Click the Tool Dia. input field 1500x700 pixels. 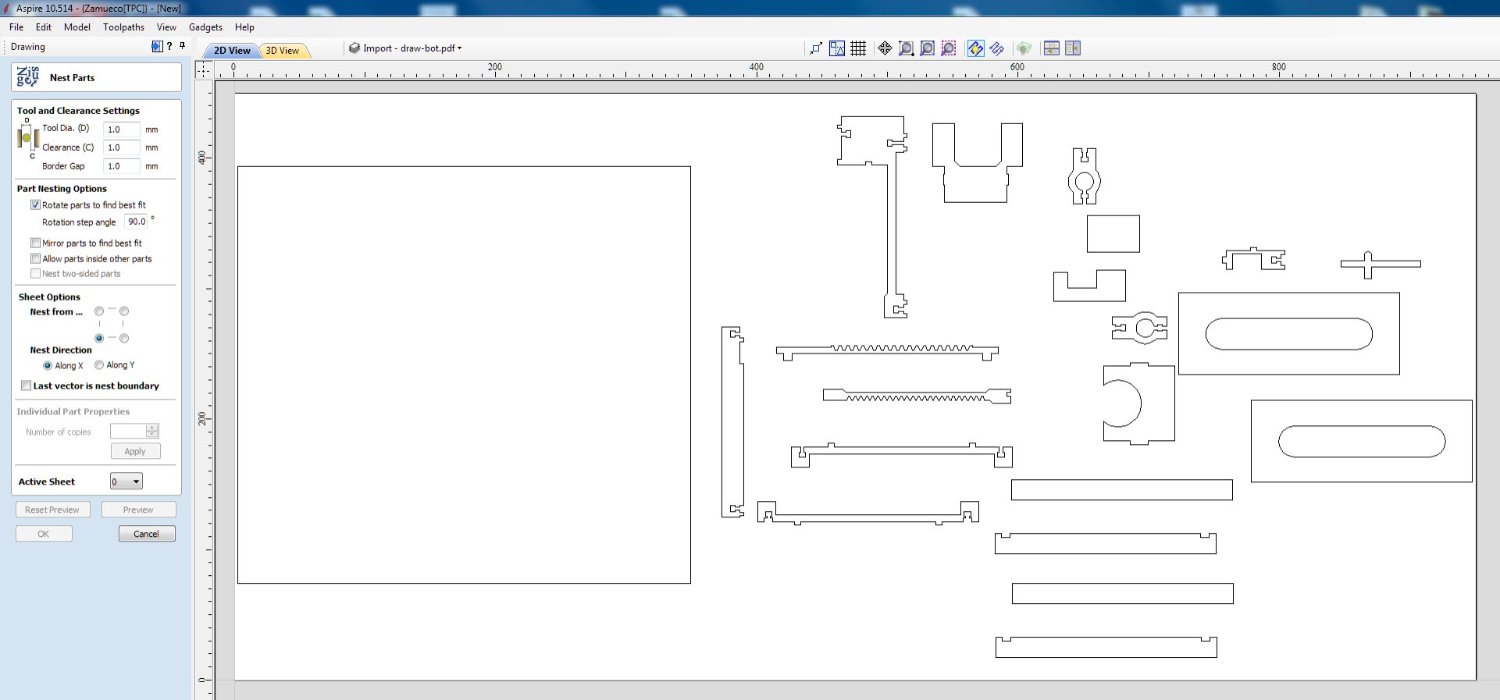click(x=121, y=130)
